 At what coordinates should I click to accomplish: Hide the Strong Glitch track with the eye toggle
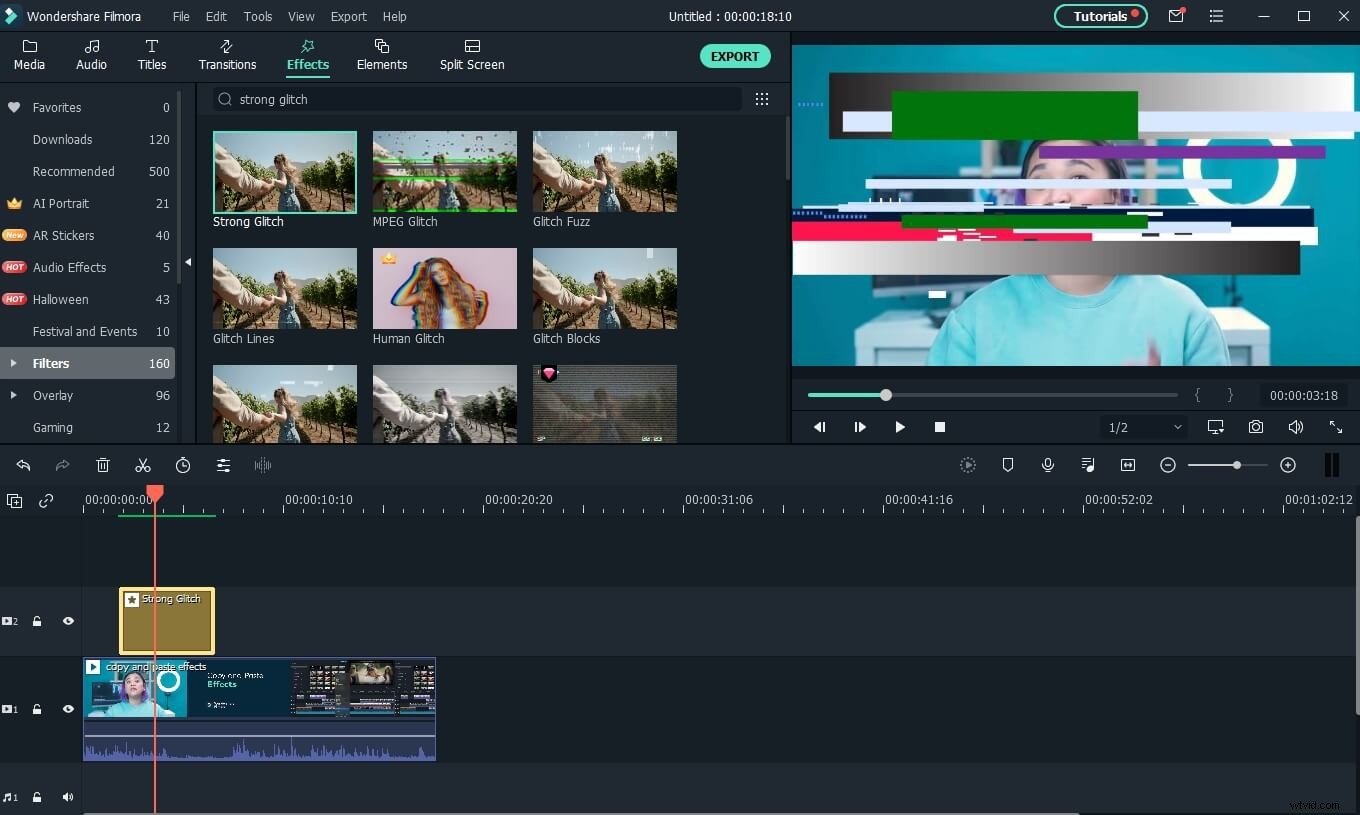click(68, 621)
